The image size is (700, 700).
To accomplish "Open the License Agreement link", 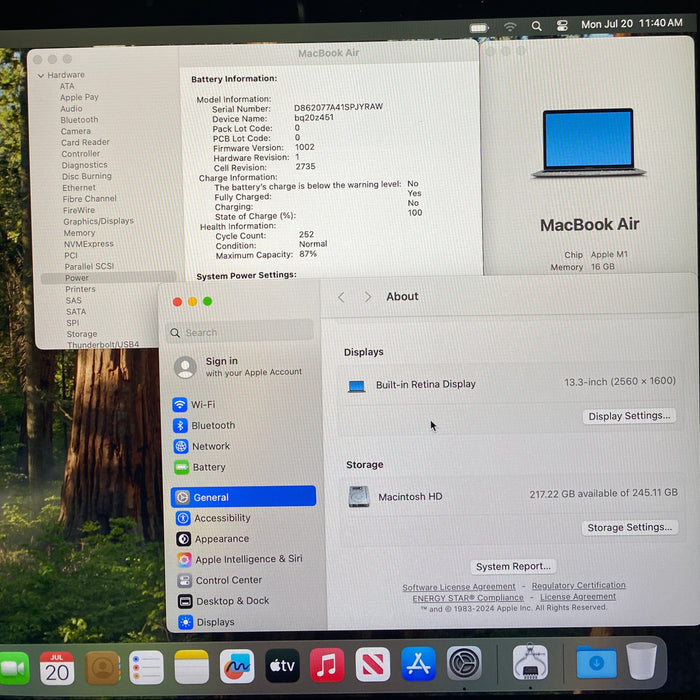I will (x=578, y=596).
